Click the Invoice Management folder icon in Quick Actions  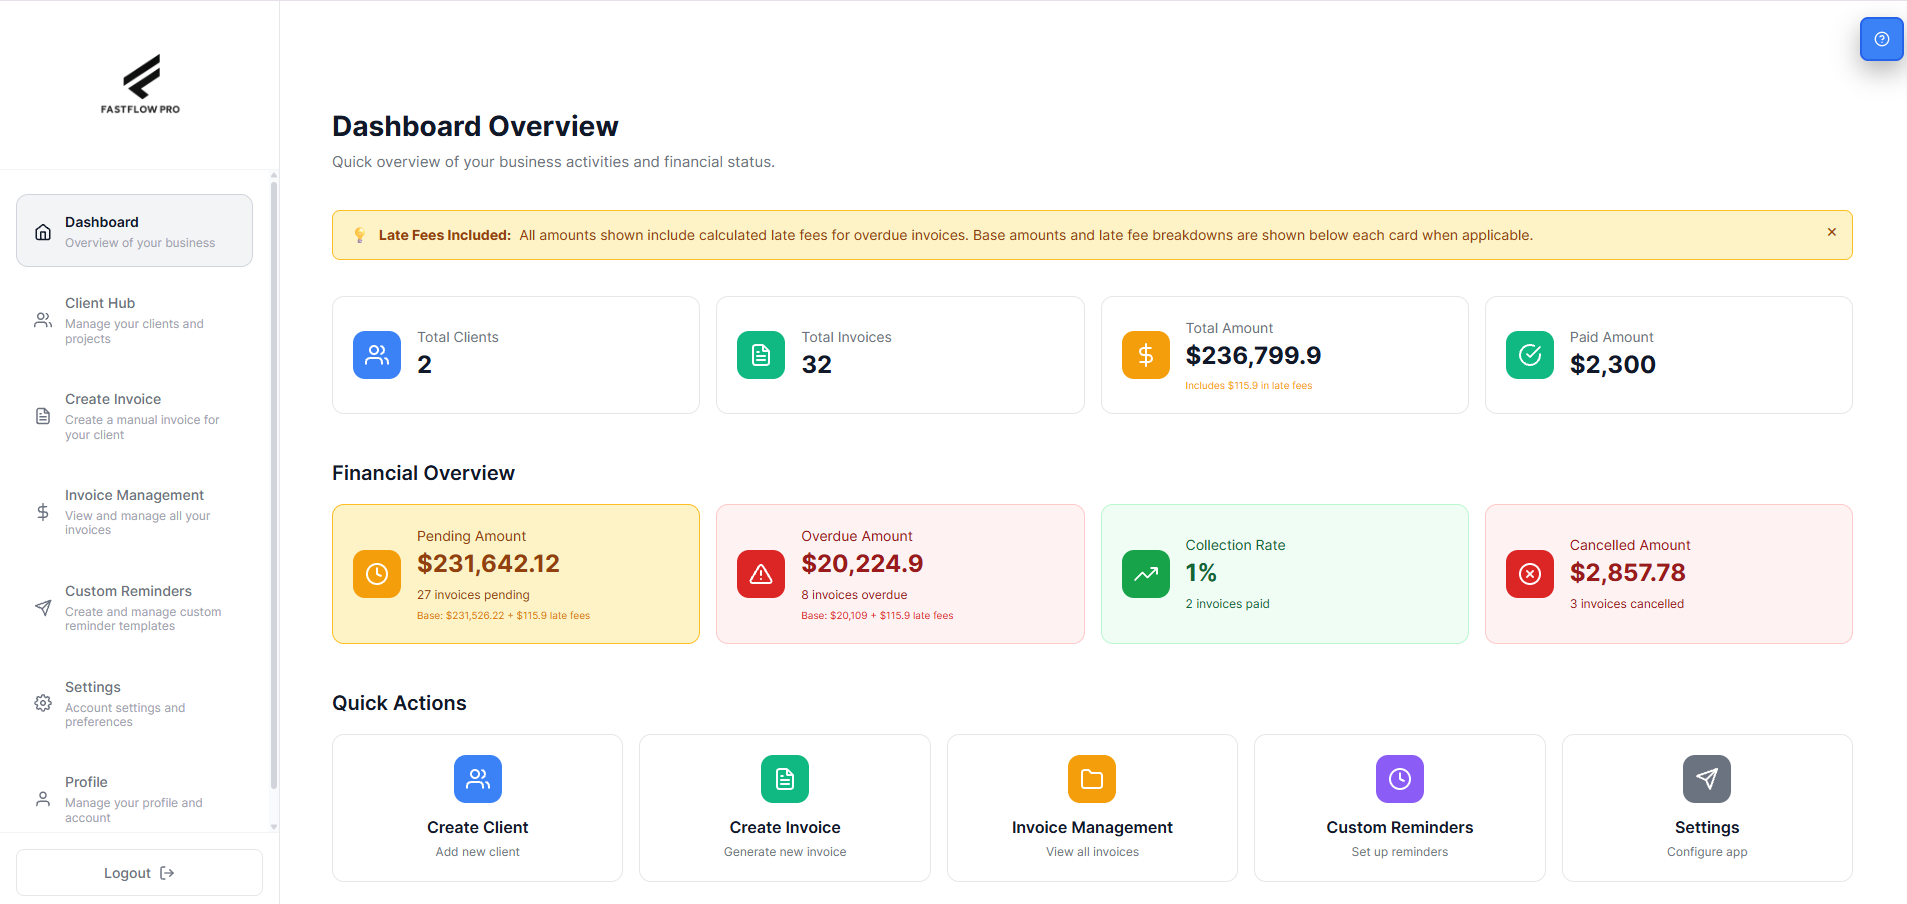(1092, 779)
